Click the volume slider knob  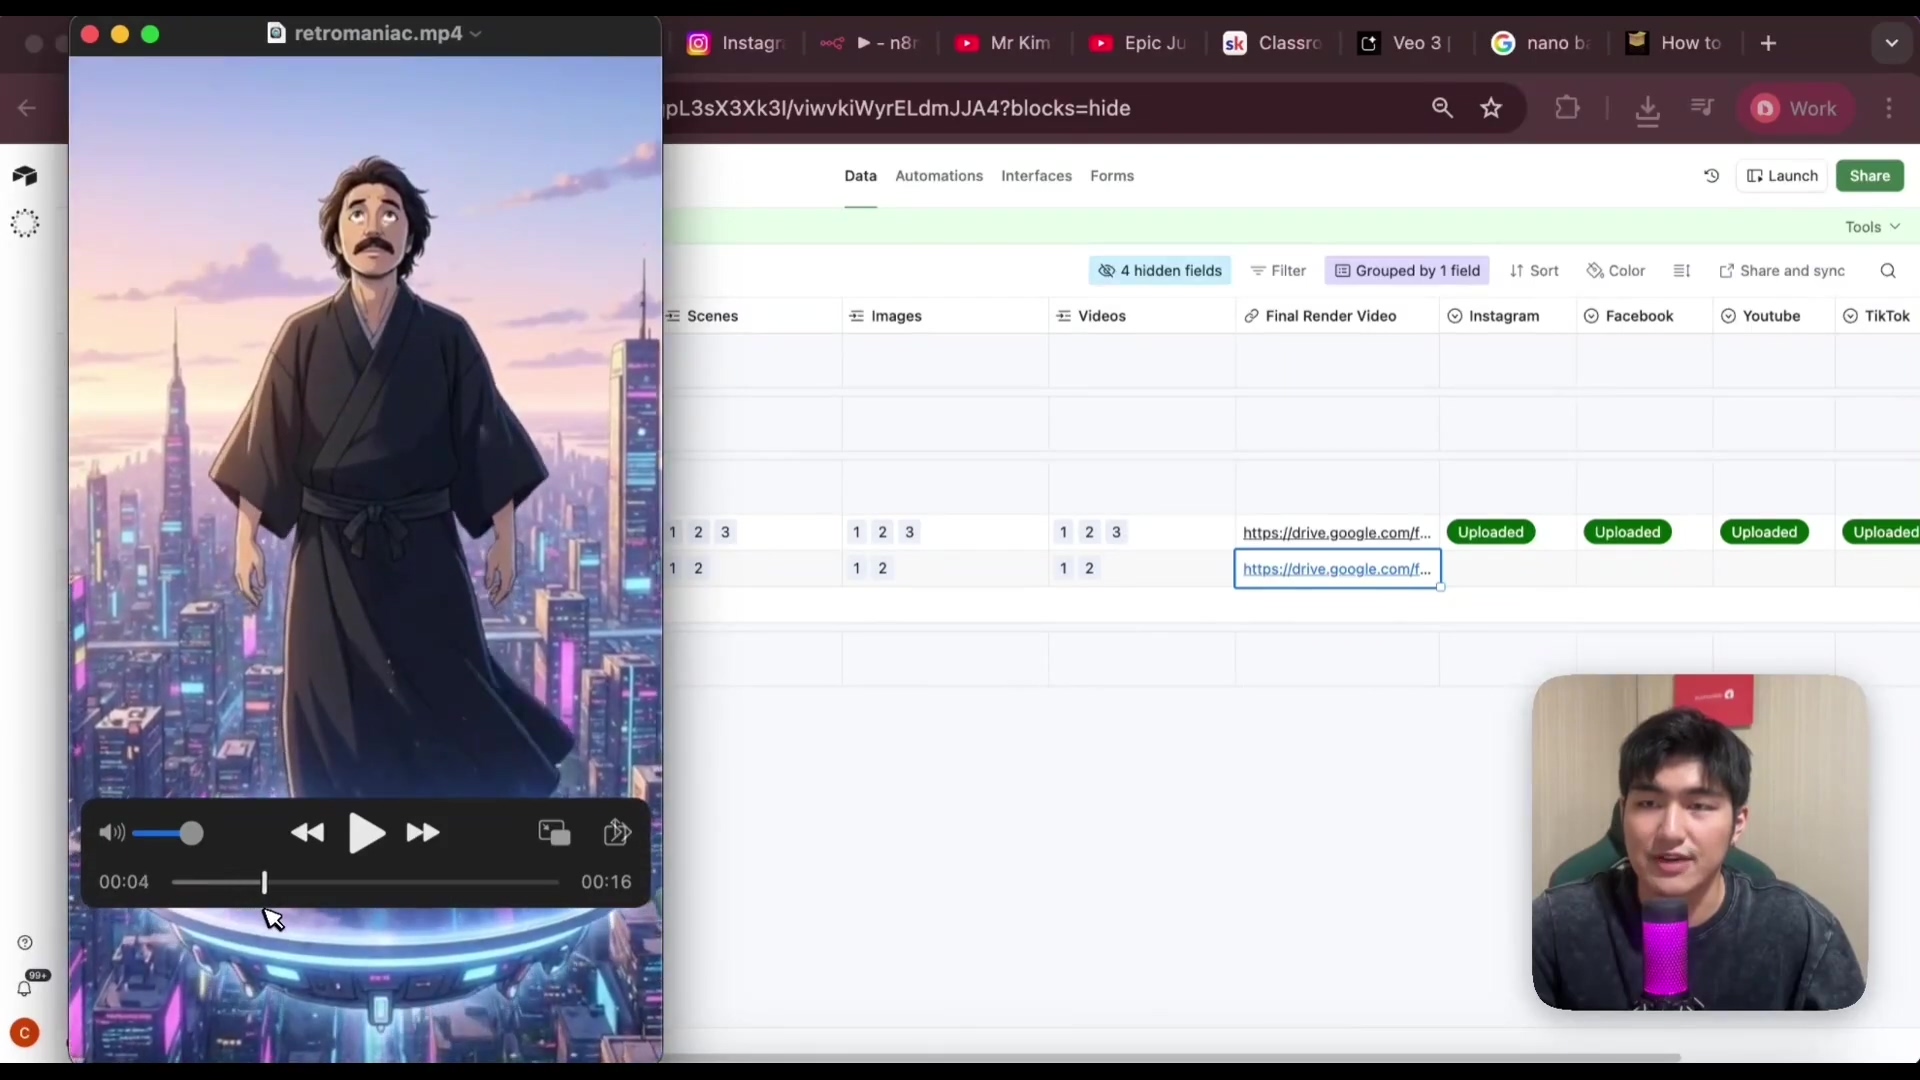coord(192,833)
